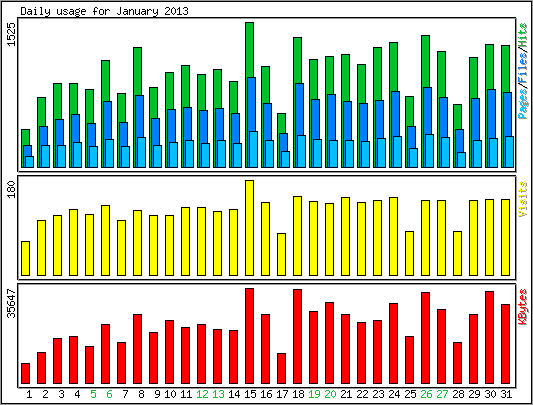Click the red 'KBytes' legend label
The height and width of the screenshot is (405, 533).
point(523,307)
